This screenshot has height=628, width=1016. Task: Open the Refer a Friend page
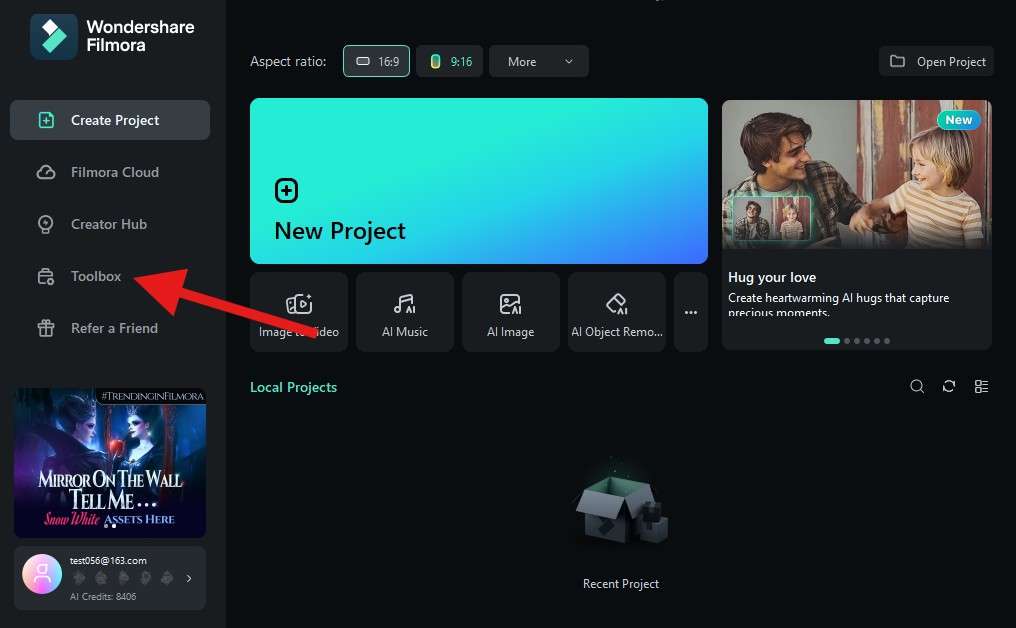[110, 329]
